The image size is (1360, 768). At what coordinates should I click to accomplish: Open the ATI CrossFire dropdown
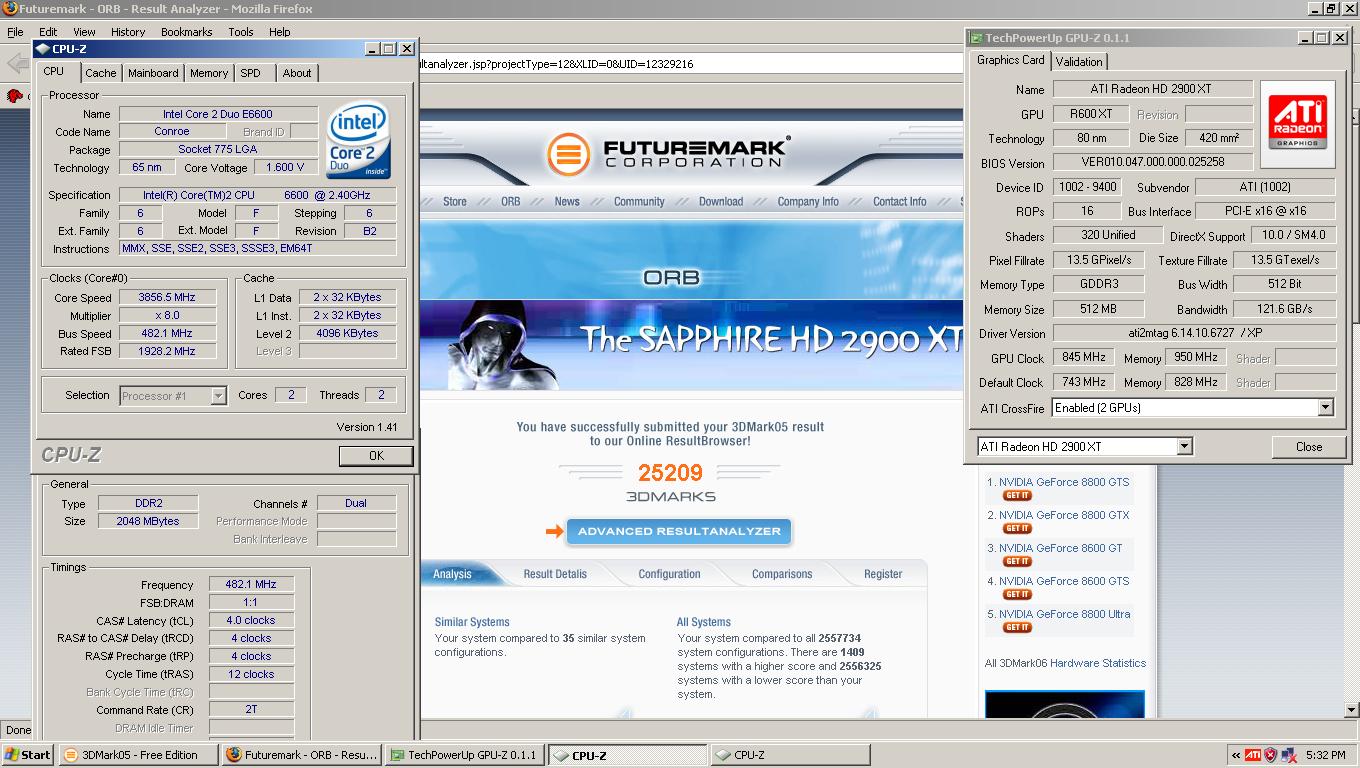coord(1325,408)
